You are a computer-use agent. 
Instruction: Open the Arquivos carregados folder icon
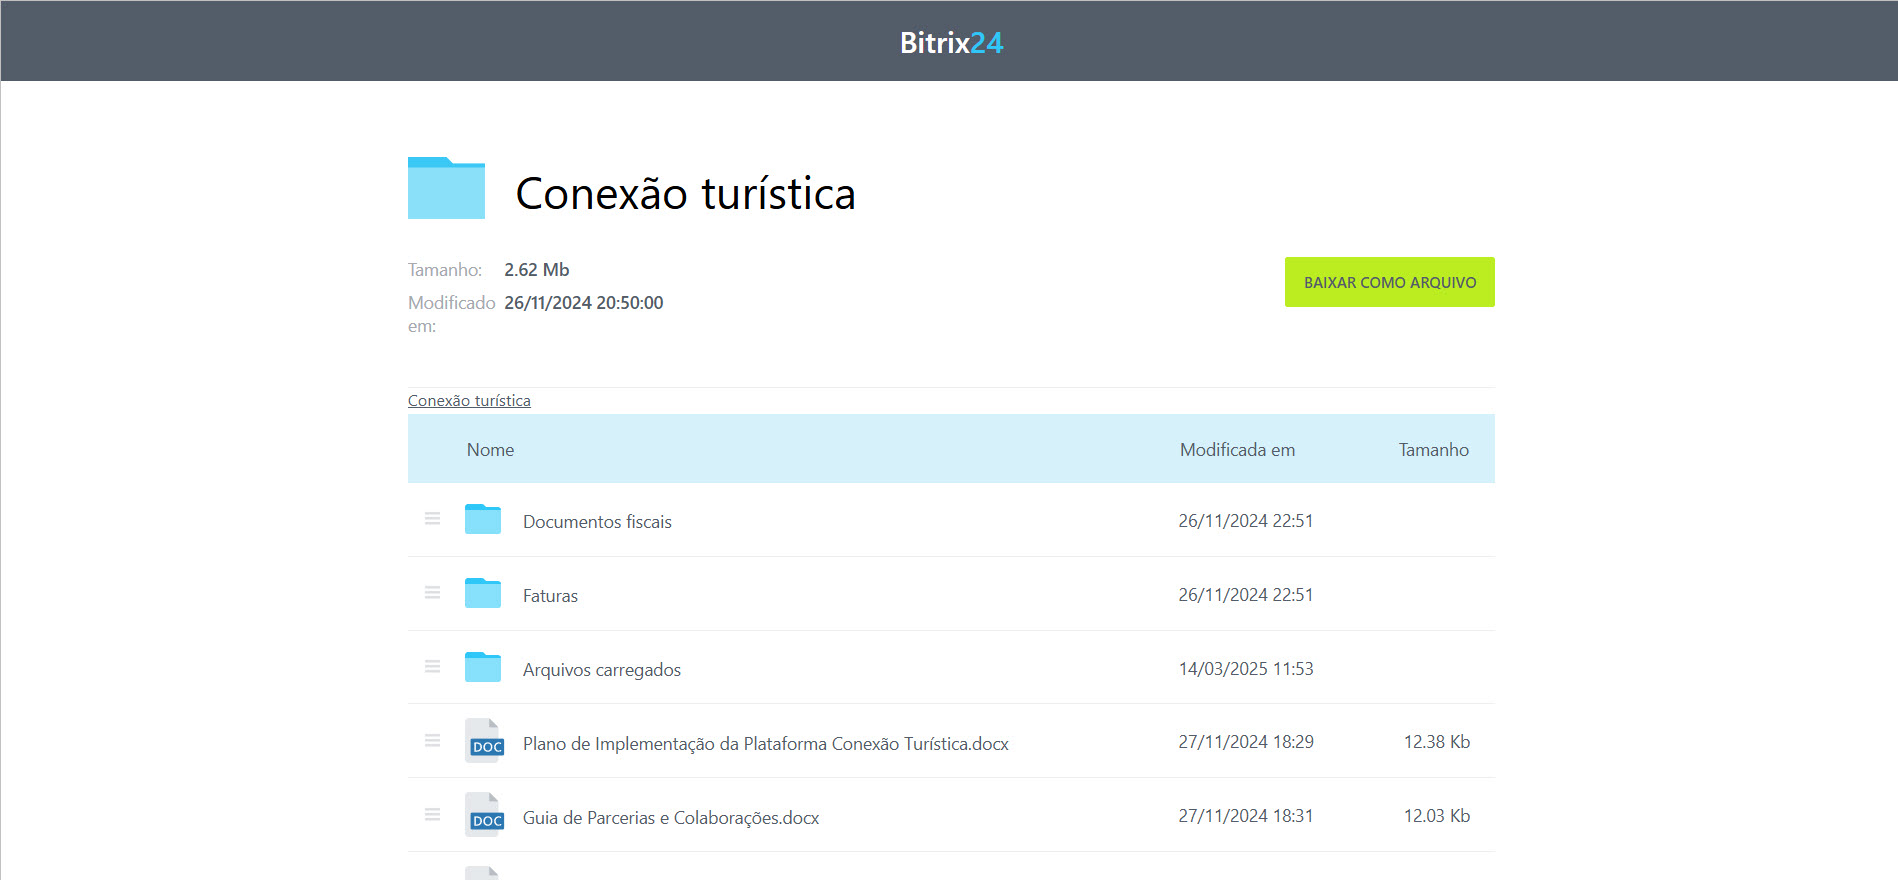tap(483, 668)
